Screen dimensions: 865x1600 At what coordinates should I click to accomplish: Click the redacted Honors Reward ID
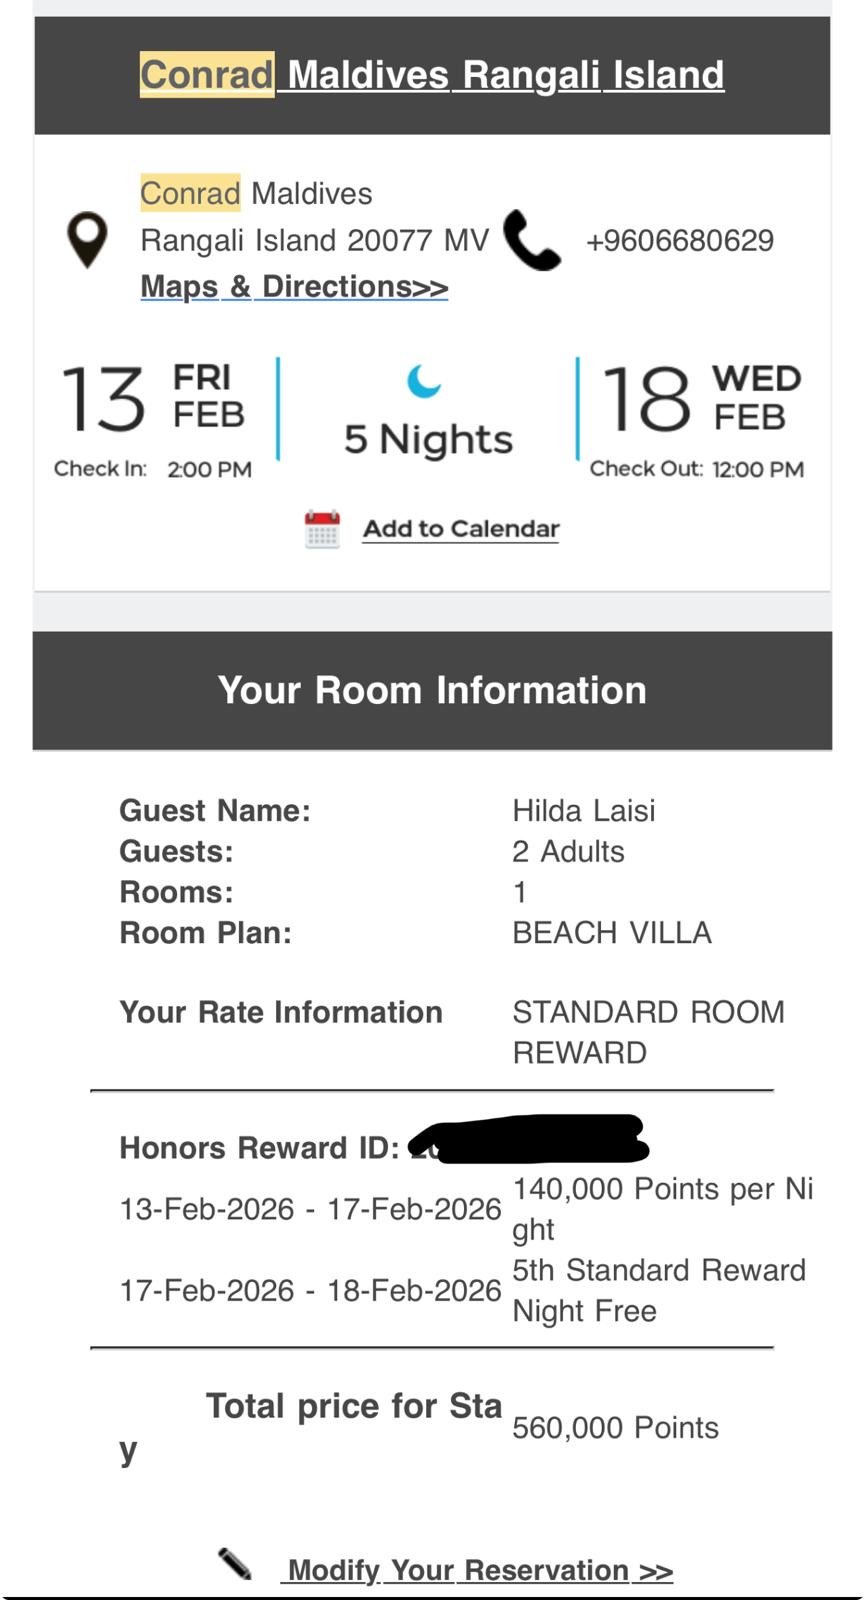pos(528,1141)
